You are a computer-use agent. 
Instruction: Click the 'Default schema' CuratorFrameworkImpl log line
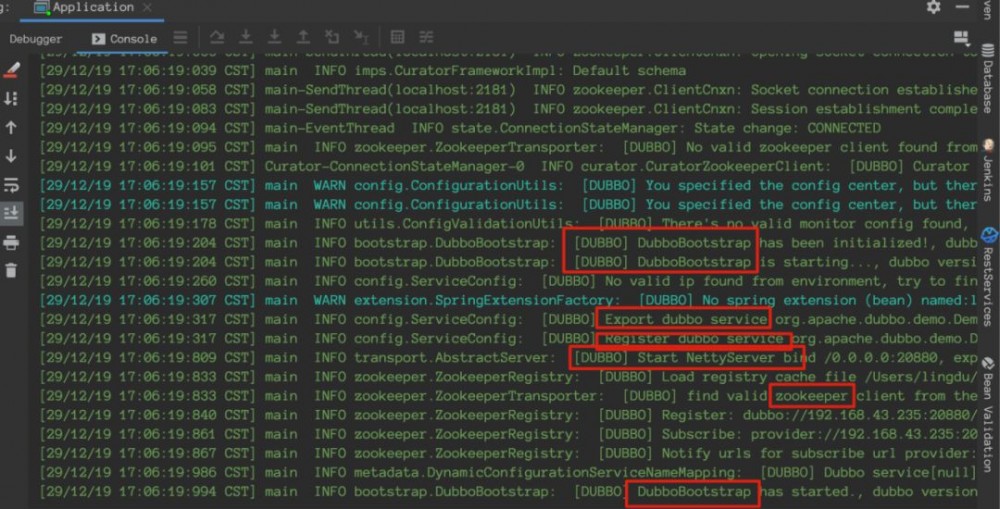(363, 70)
